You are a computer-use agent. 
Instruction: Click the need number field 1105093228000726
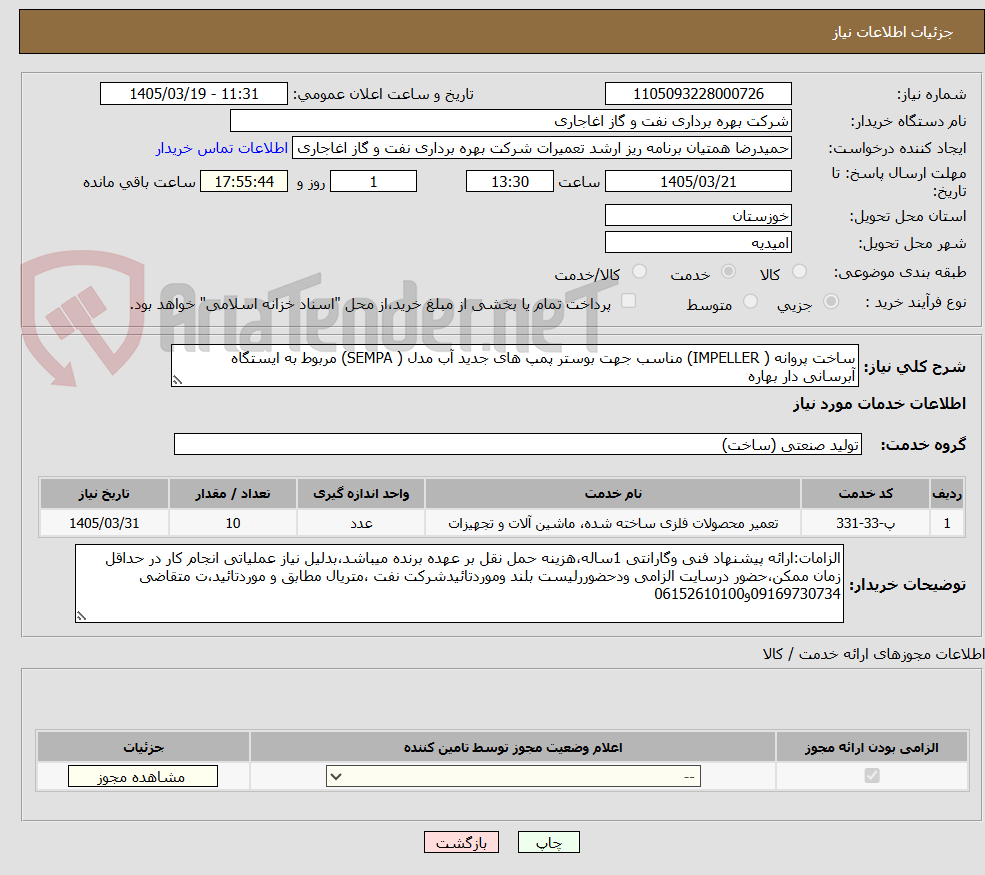coord(698,94)
